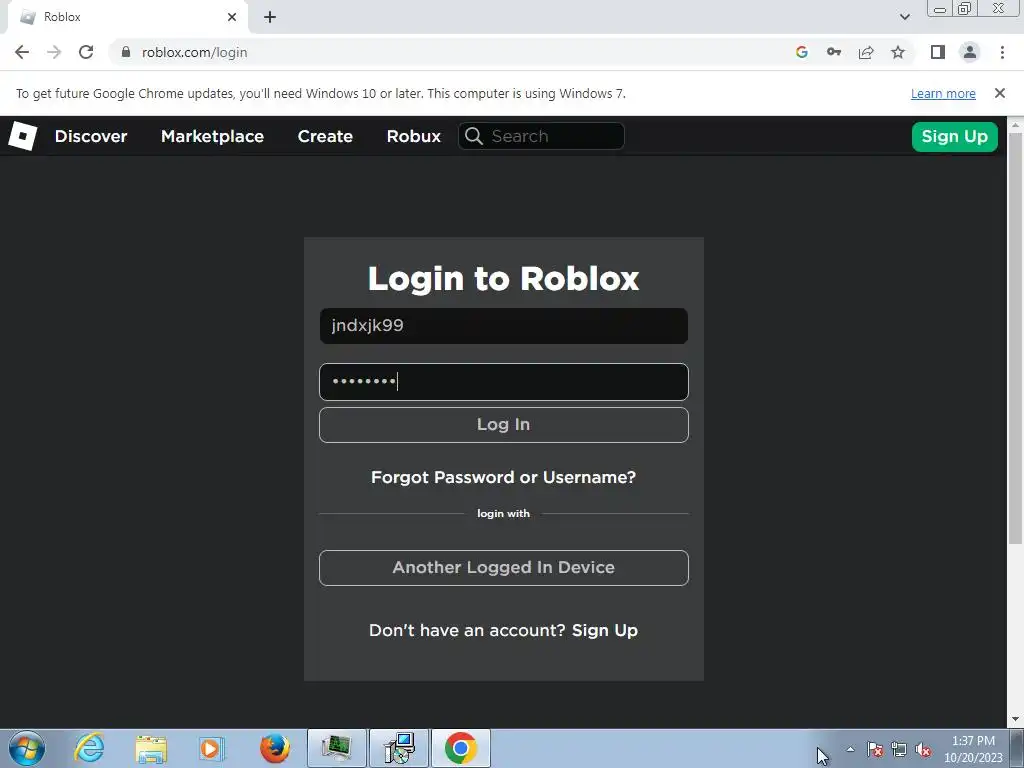Image resolution: width=1024 pixels, height=768 pixels.
Task: Open the Marketplace menu item
Action: (212, 136)
